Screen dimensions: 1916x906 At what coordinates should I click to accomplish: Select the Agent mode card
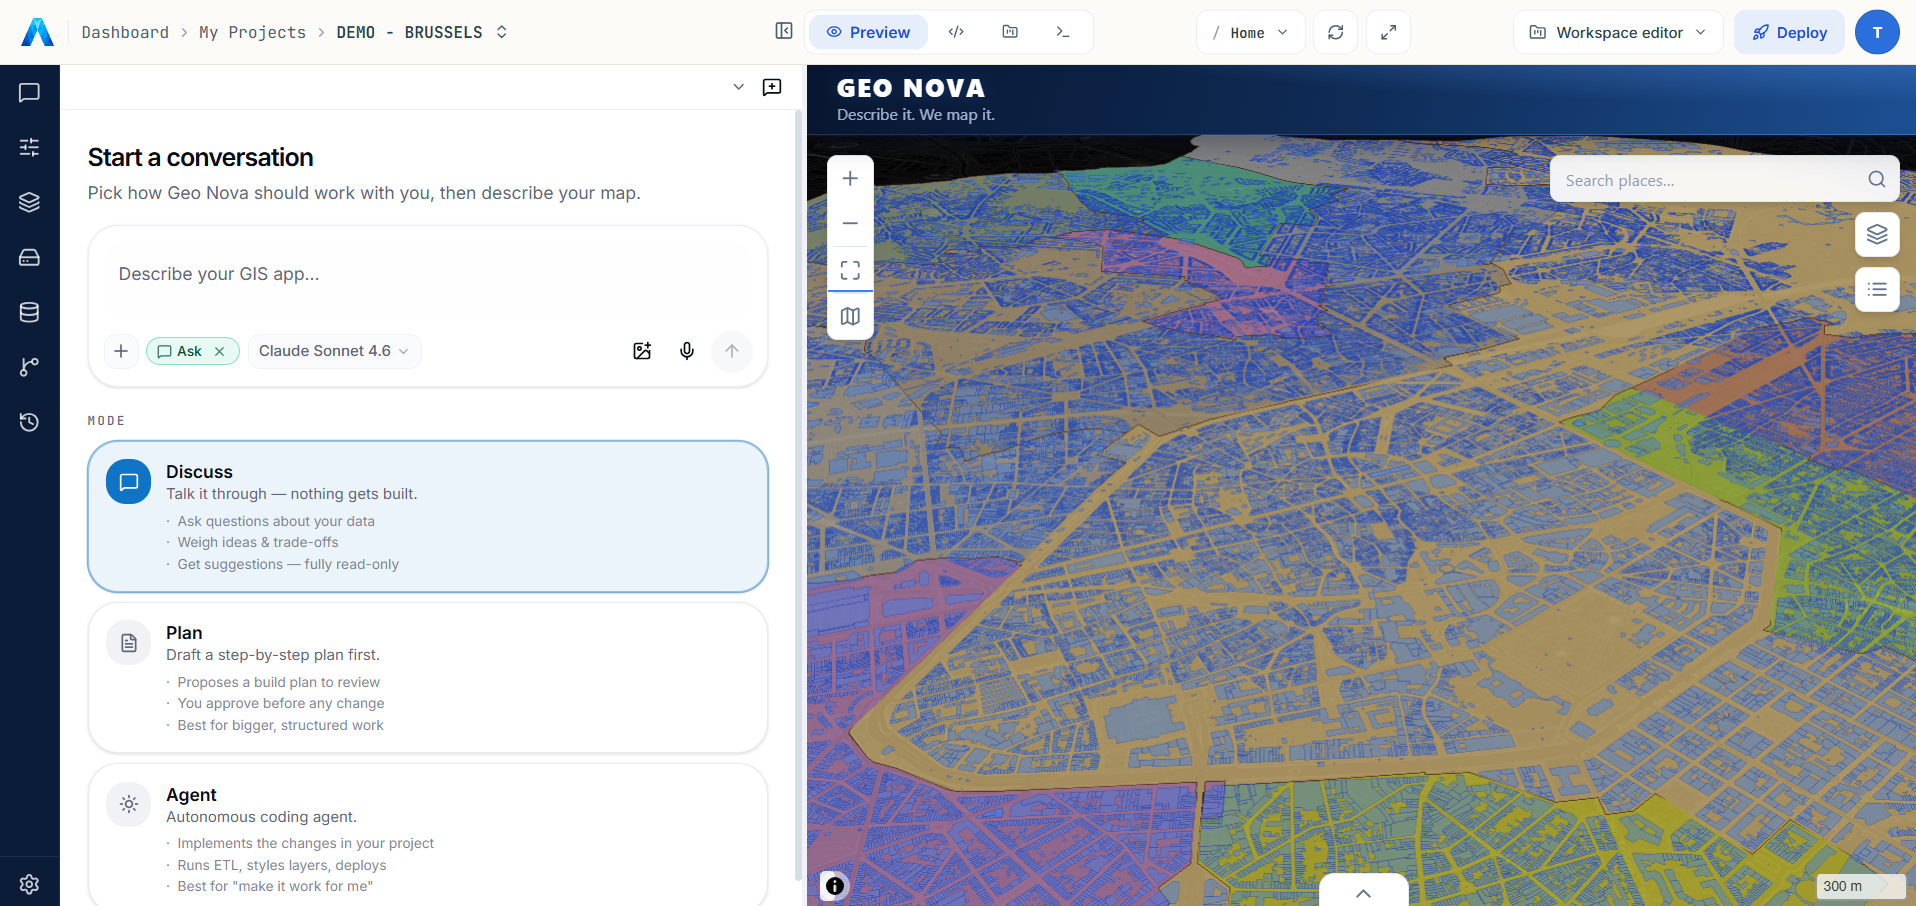click(428, 836)
